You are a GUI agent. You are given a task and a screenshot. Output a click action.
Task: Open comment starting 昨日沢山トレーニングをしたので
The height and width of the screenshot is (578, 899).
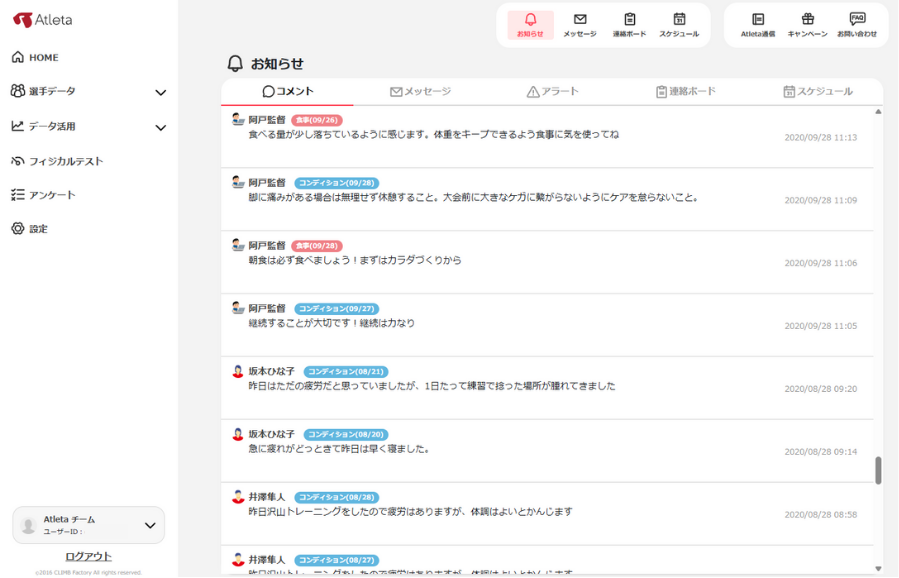tap(548, 514)
